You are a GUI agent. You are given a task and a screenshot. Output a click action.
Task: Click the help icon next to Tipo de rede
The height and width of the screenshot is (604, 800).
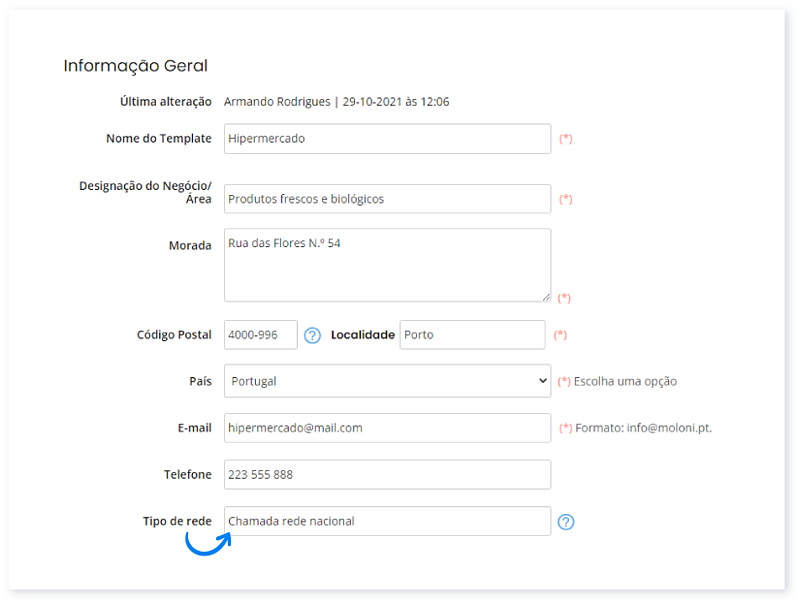tap(566, 522)
